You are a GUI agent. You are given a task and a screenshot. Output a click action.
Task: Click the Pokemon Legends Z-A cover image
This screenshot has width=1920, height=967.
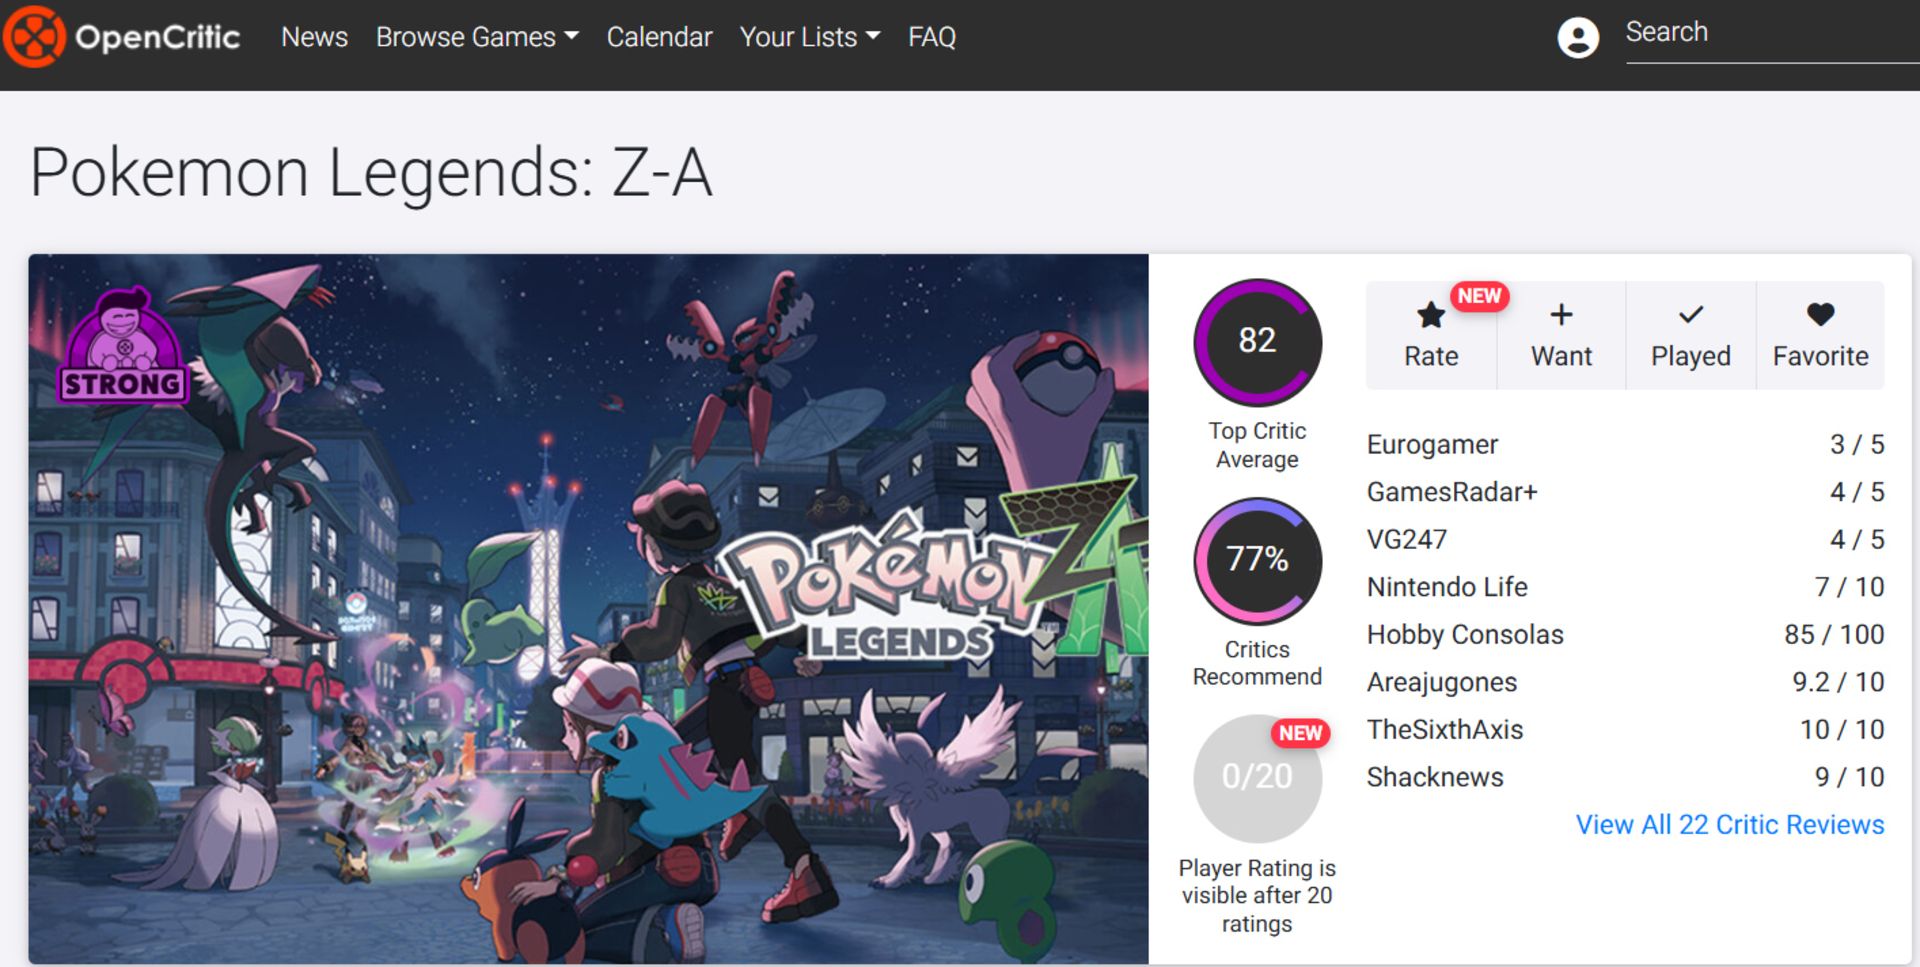tap(588, 608)
